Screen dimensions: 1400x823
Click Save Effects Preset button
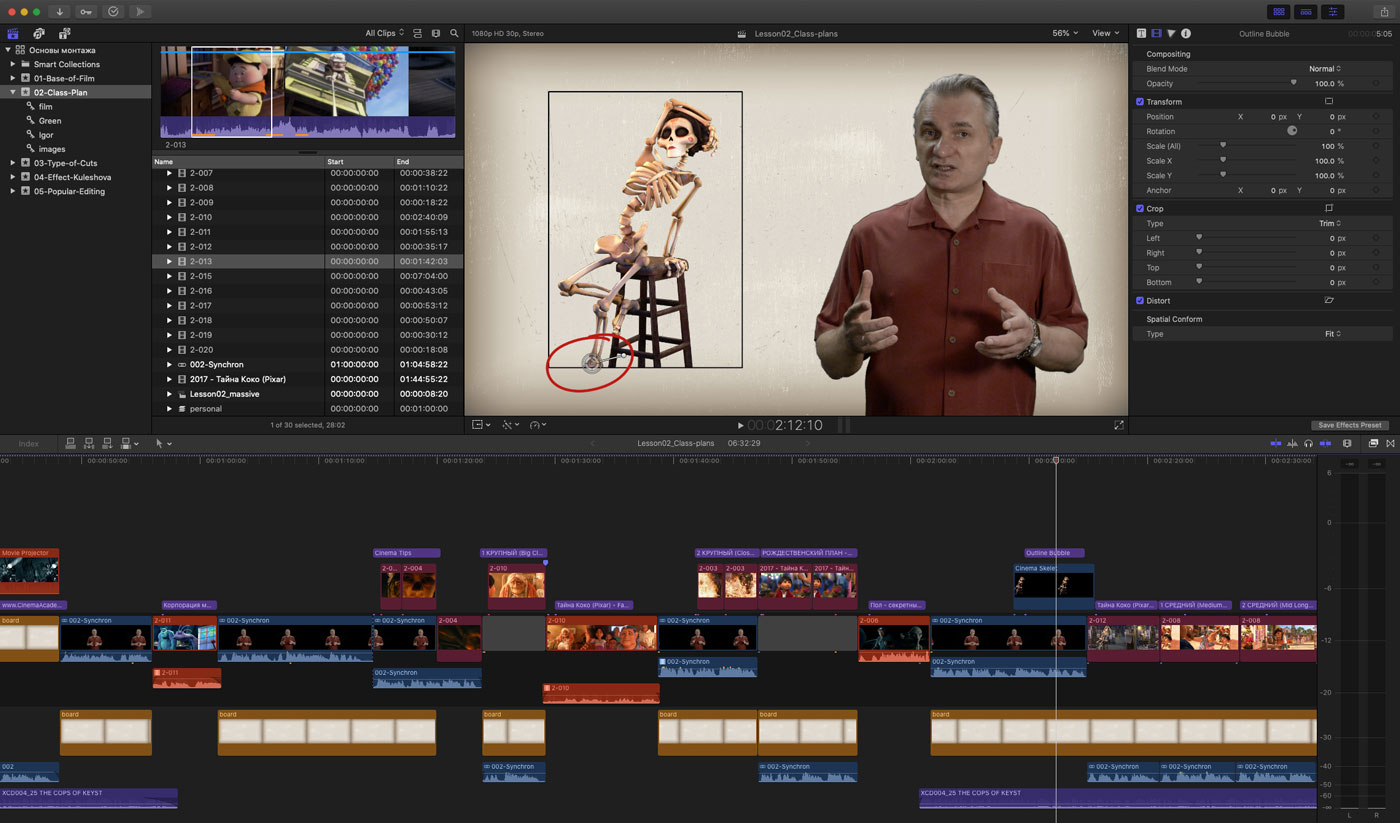coord(1349,425)
